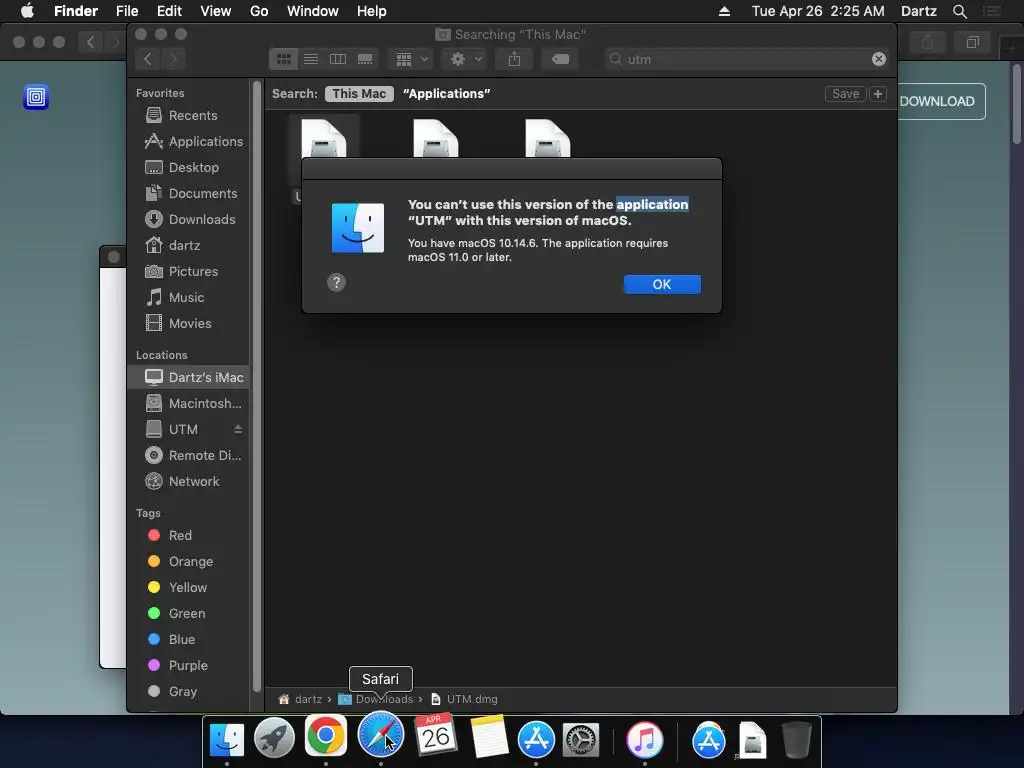Open Documents in the sidebar
The width and height of the screenshot is (1024, 768).
[188, 193]
